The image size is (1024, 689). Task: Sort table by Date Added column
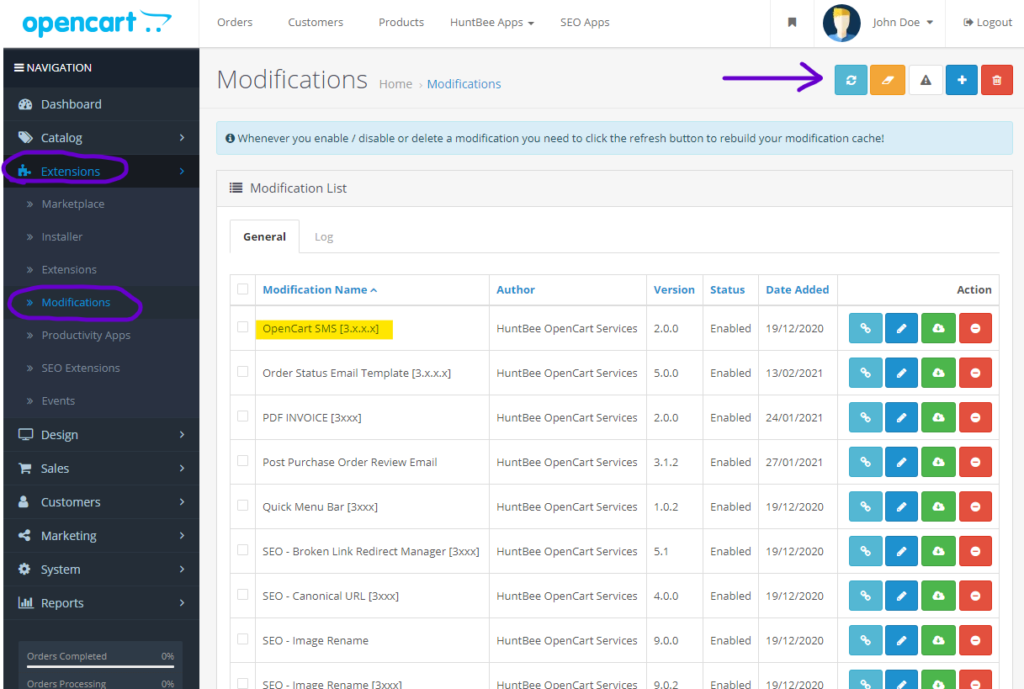tap(797, 289)
